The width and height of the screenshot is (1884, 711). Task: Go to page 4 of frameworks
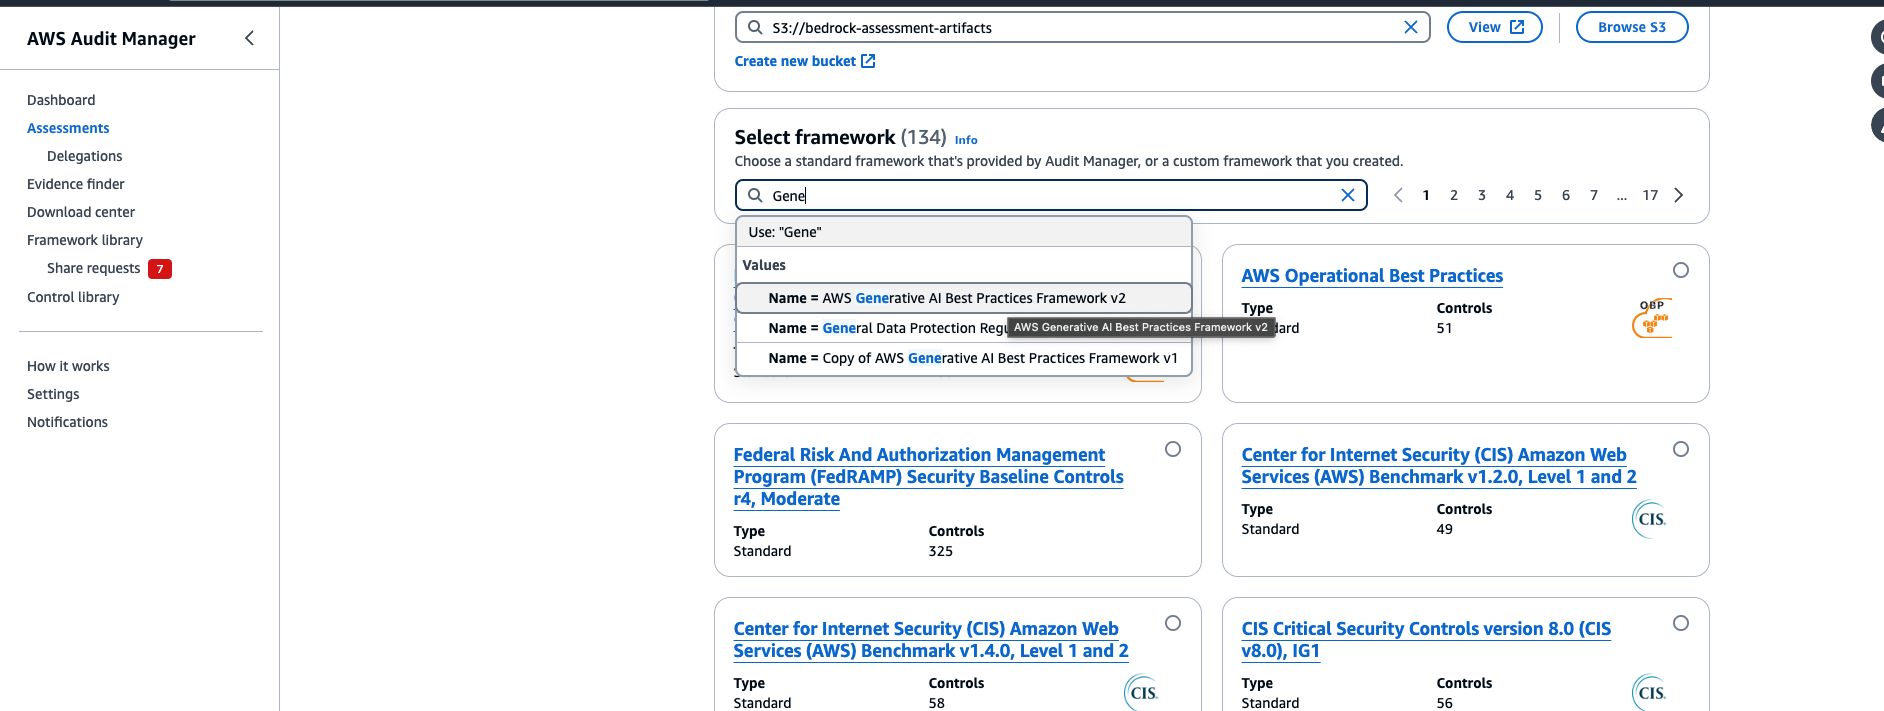[1510, 195]
